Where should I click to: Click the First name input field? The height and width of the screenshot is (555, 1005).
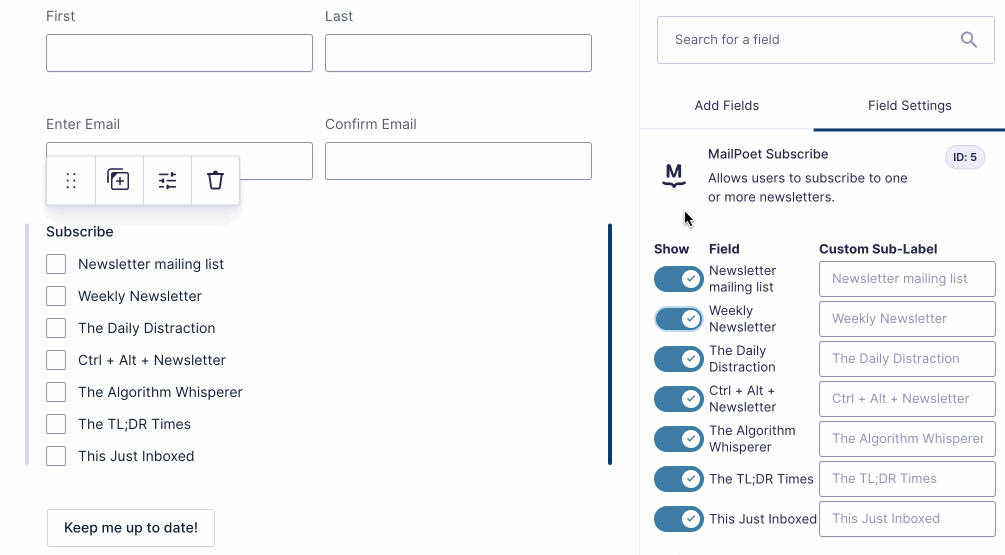(179, 53)
